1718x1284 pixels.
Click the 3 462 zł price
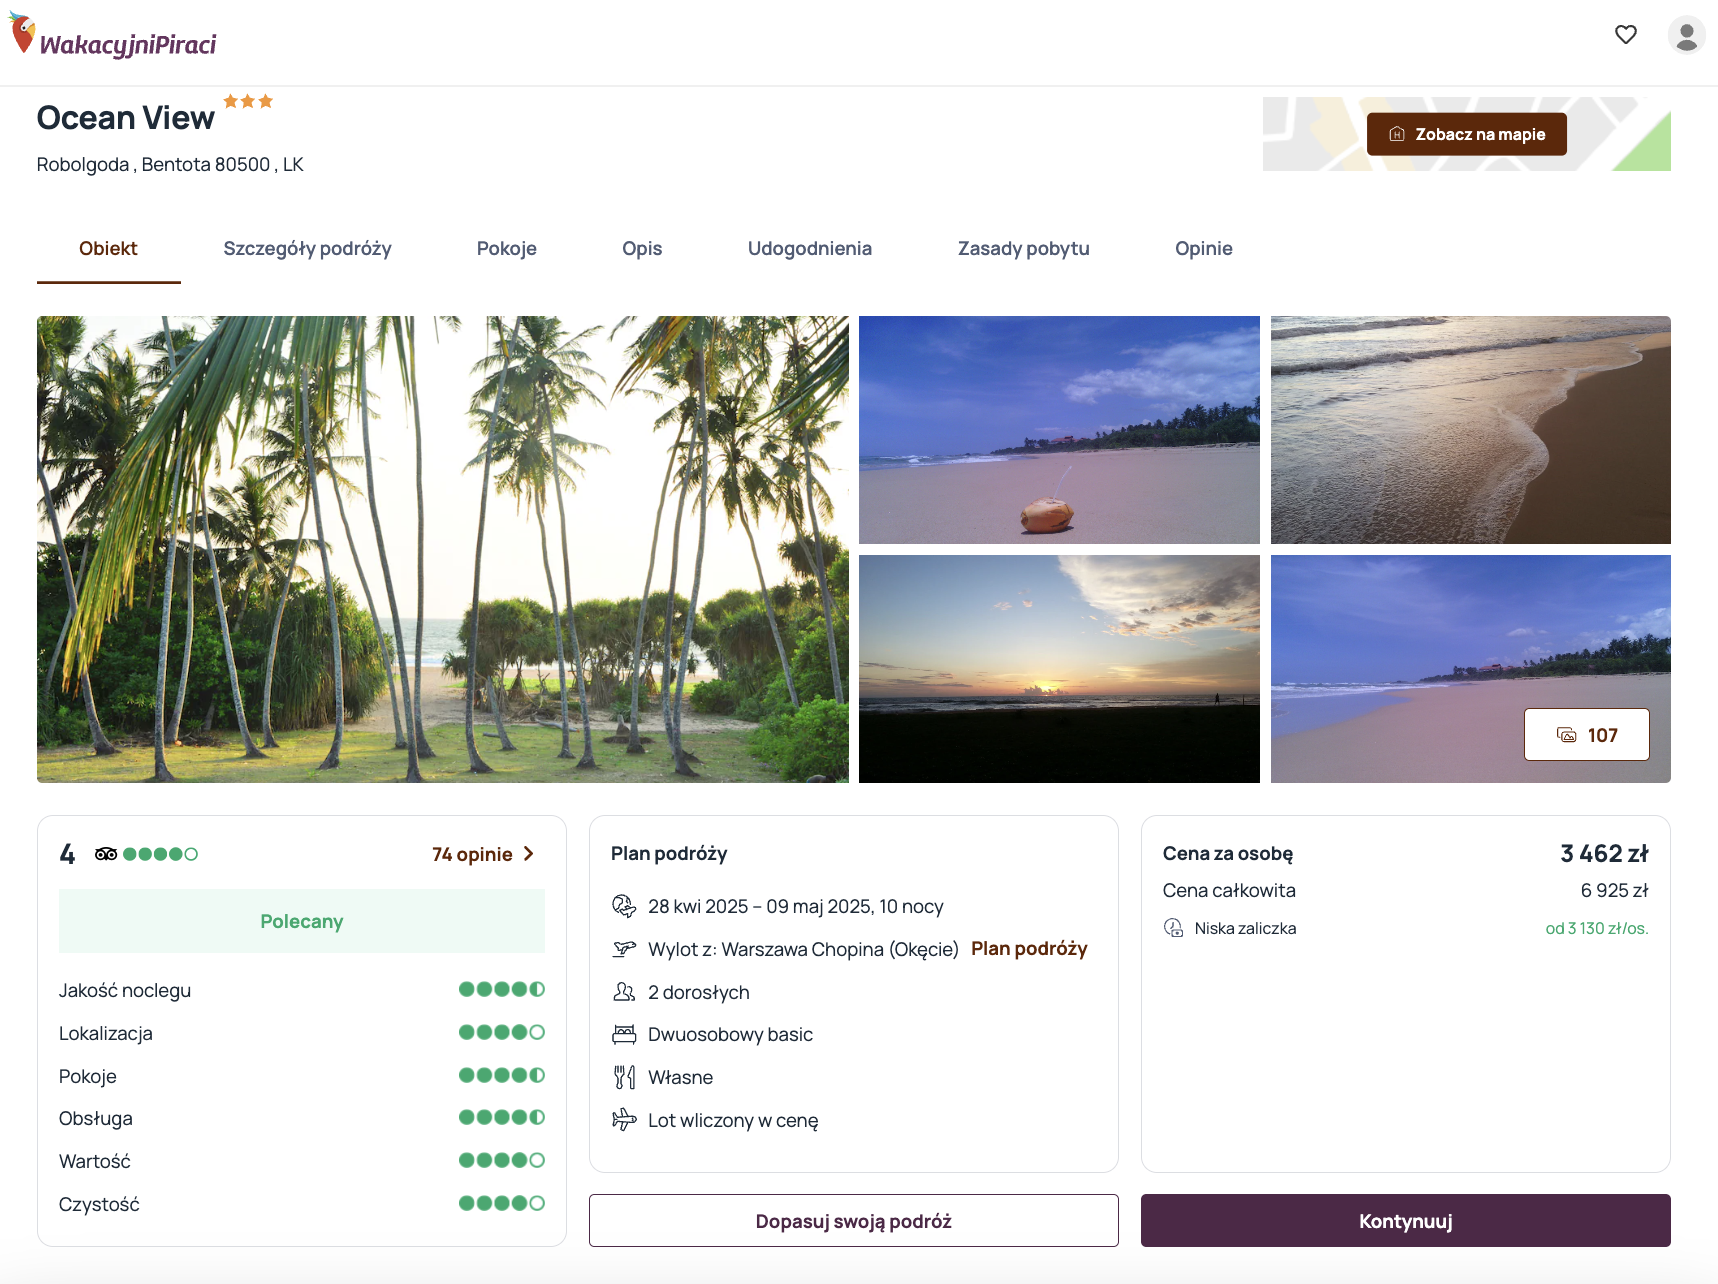[1604, 854]
